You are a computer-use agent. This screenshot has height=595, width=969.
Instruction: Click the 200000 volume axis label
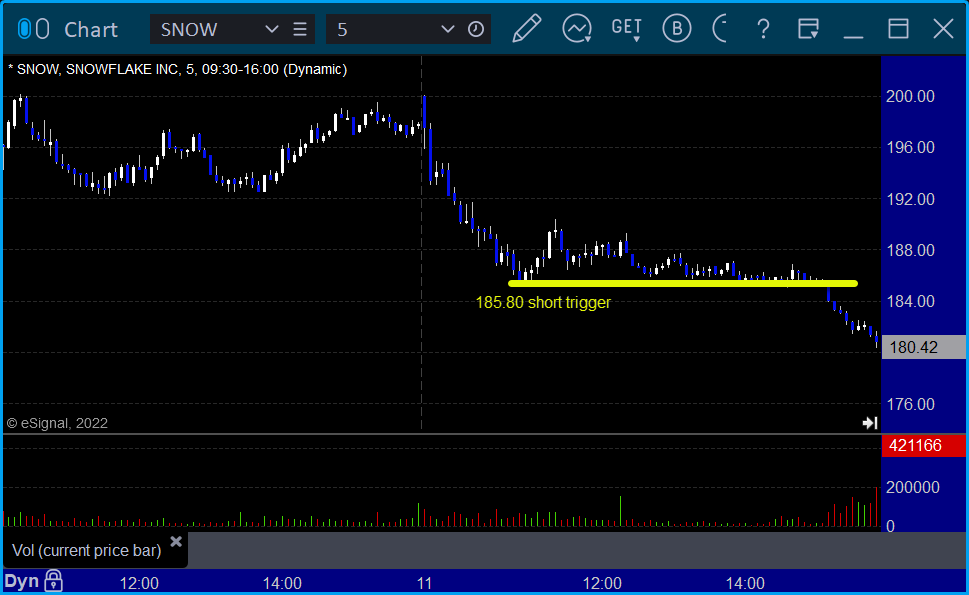pyautogui.click(x=912, y=487)
